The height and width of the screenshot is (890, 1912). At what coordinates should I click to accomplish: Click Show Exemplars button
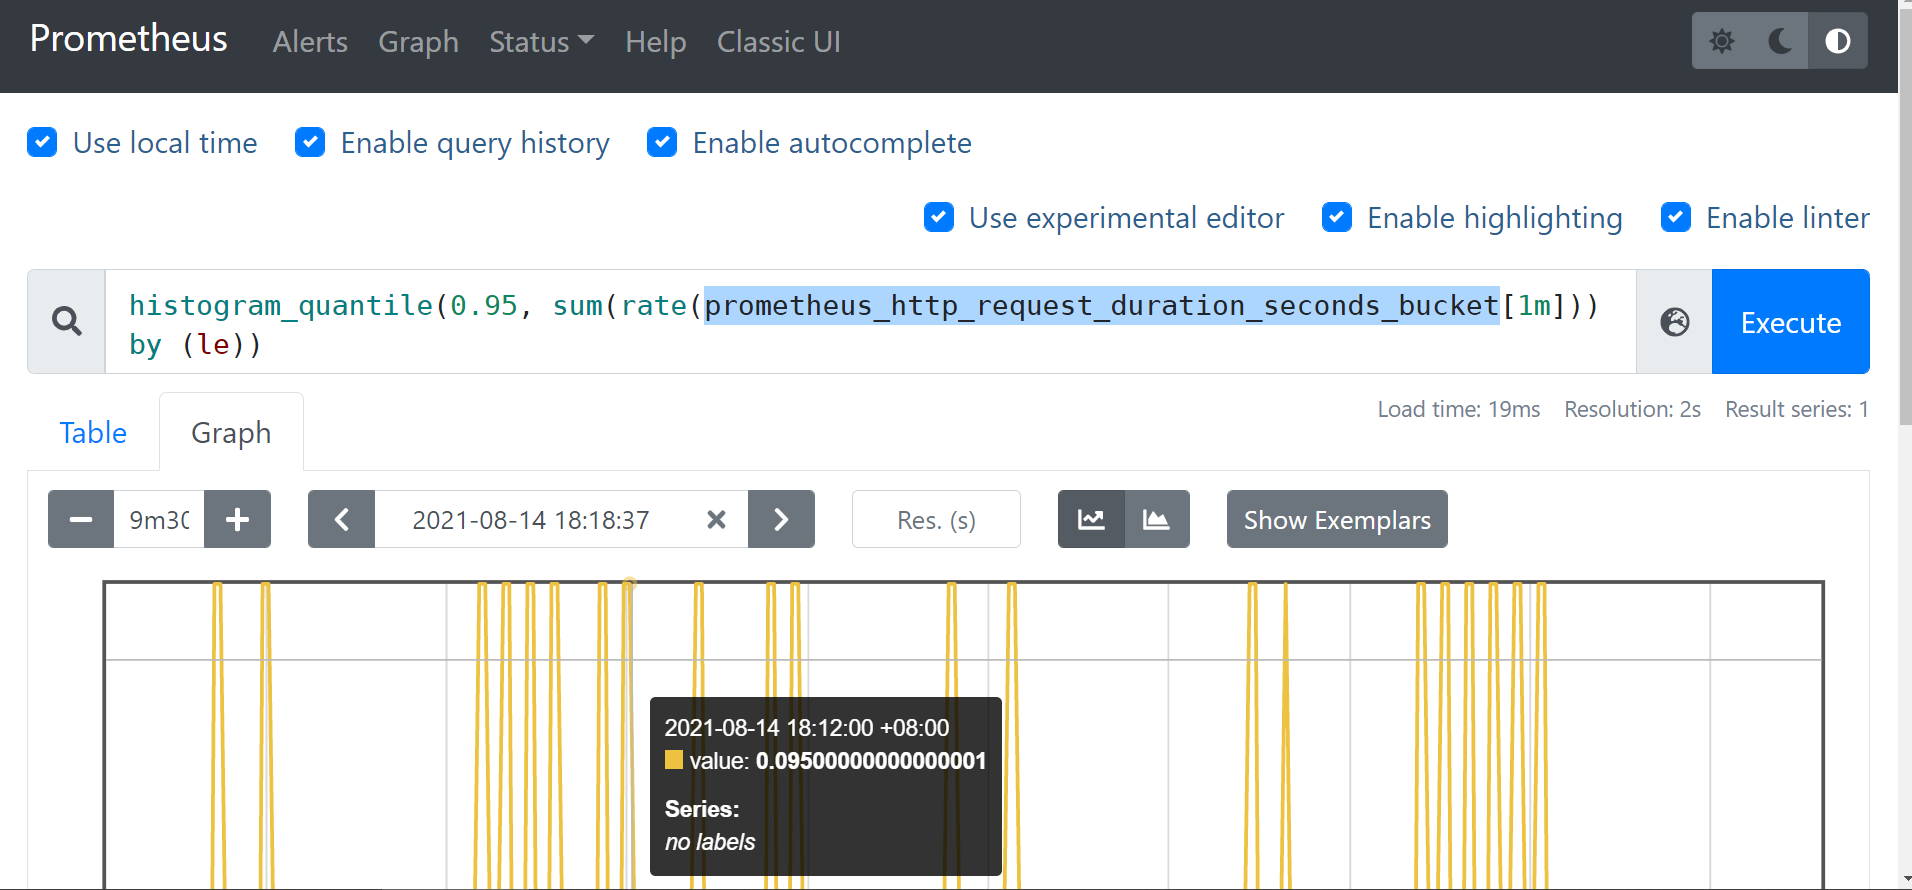[x=1337, y=519]
